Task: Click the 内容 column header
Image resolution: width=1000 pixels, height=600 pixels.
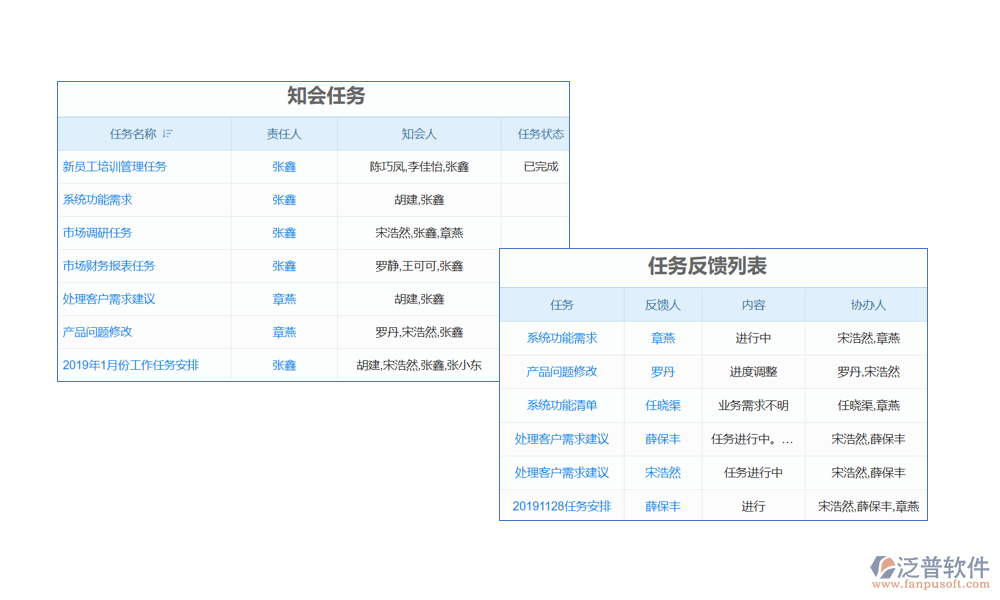Action: click(x=753, y=305)
